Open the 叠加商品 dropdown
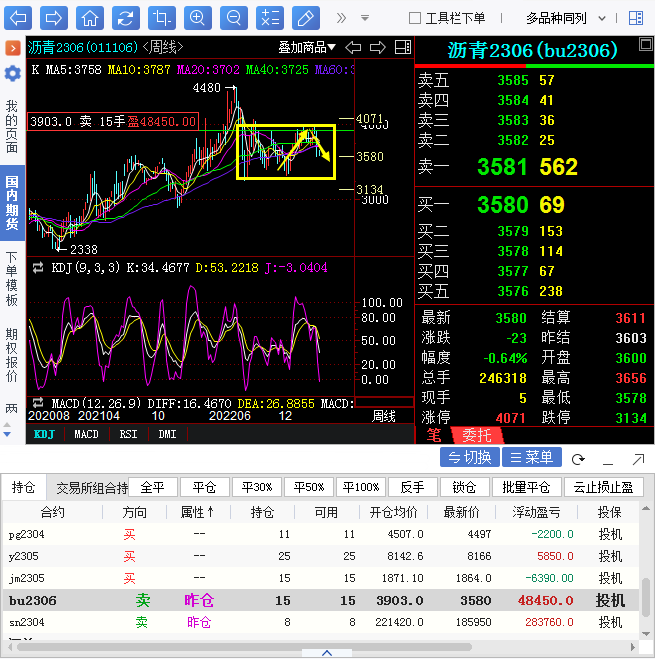The image size is (655, 659). click(x=307, y=47)
